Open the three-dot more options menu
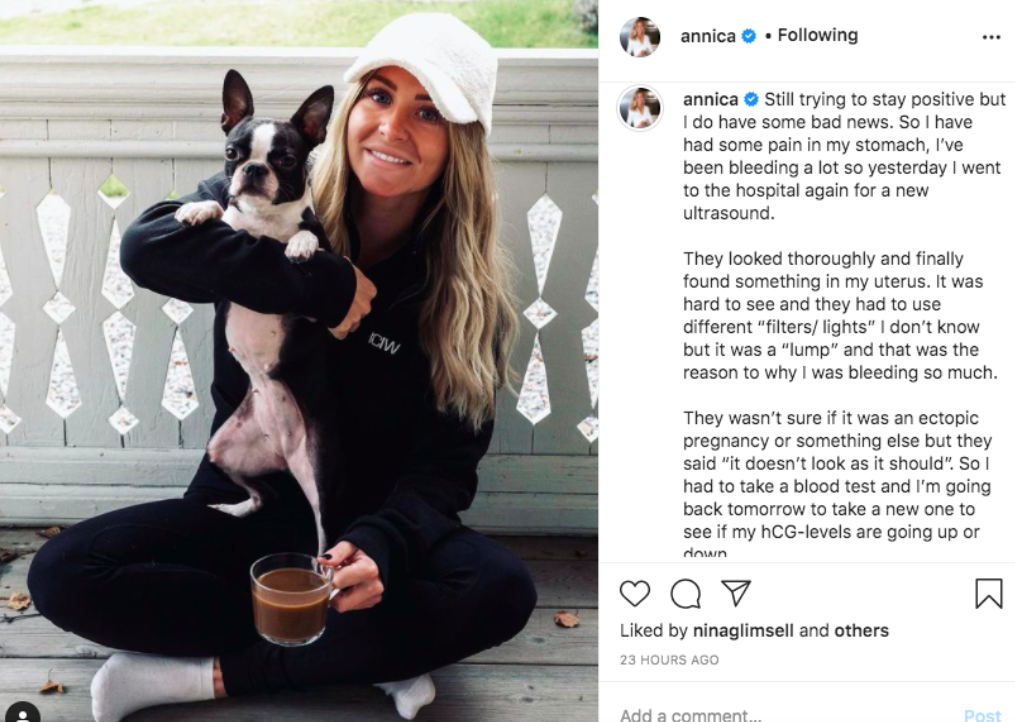This screenshot has height=722, width=1015. [x=991, y=37]
